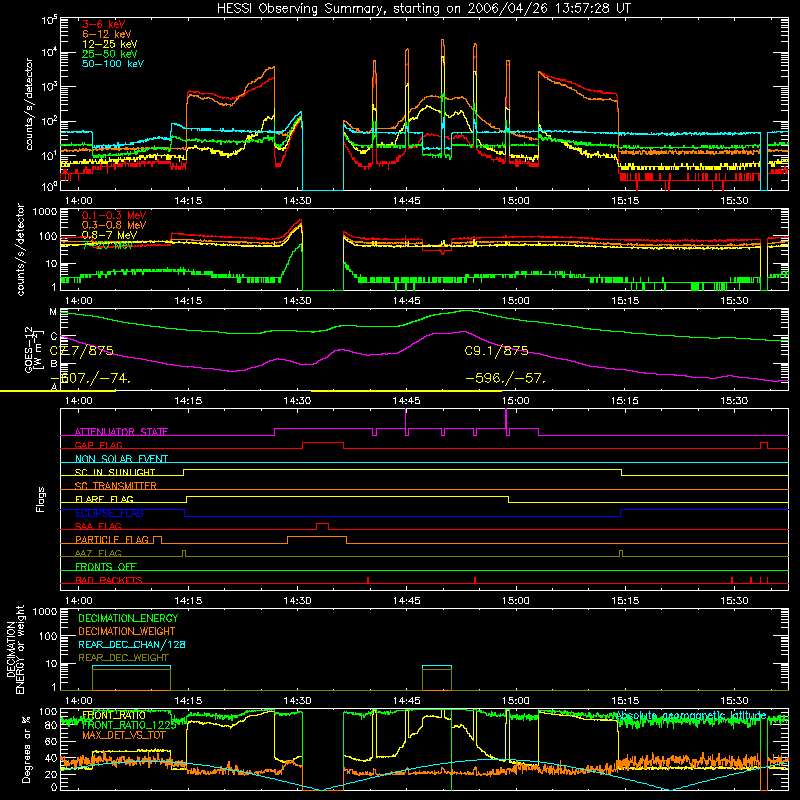Click the 15:00 tick under GOES panel
This screenshot has width=800, height=800.
(516, 401)
